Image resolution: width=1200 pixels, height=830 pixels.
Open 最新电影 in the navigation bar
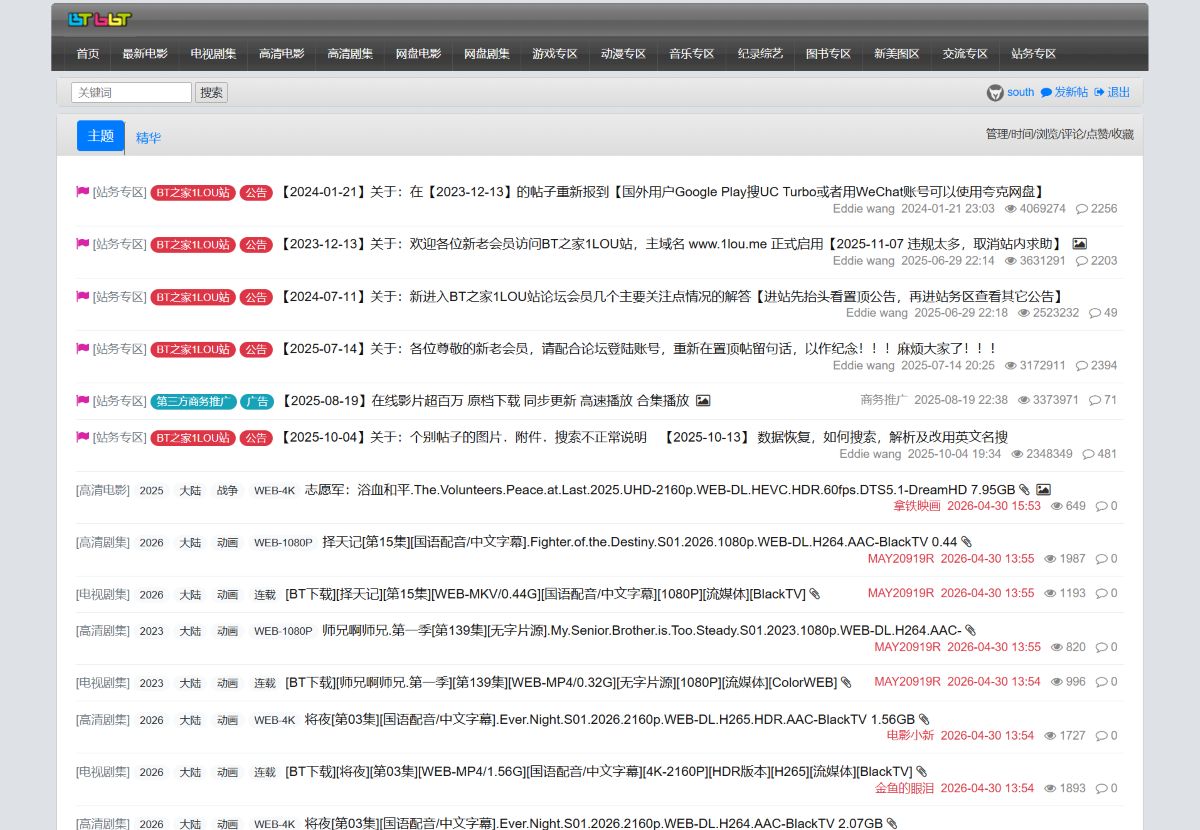(145, 54)
